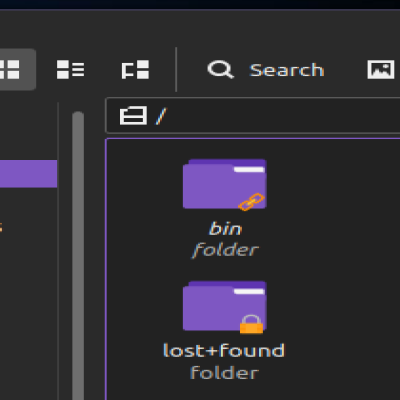Viewport: 400px width, 400px height.
Task: Click the lost+found name label
Action: coord(224,351)
